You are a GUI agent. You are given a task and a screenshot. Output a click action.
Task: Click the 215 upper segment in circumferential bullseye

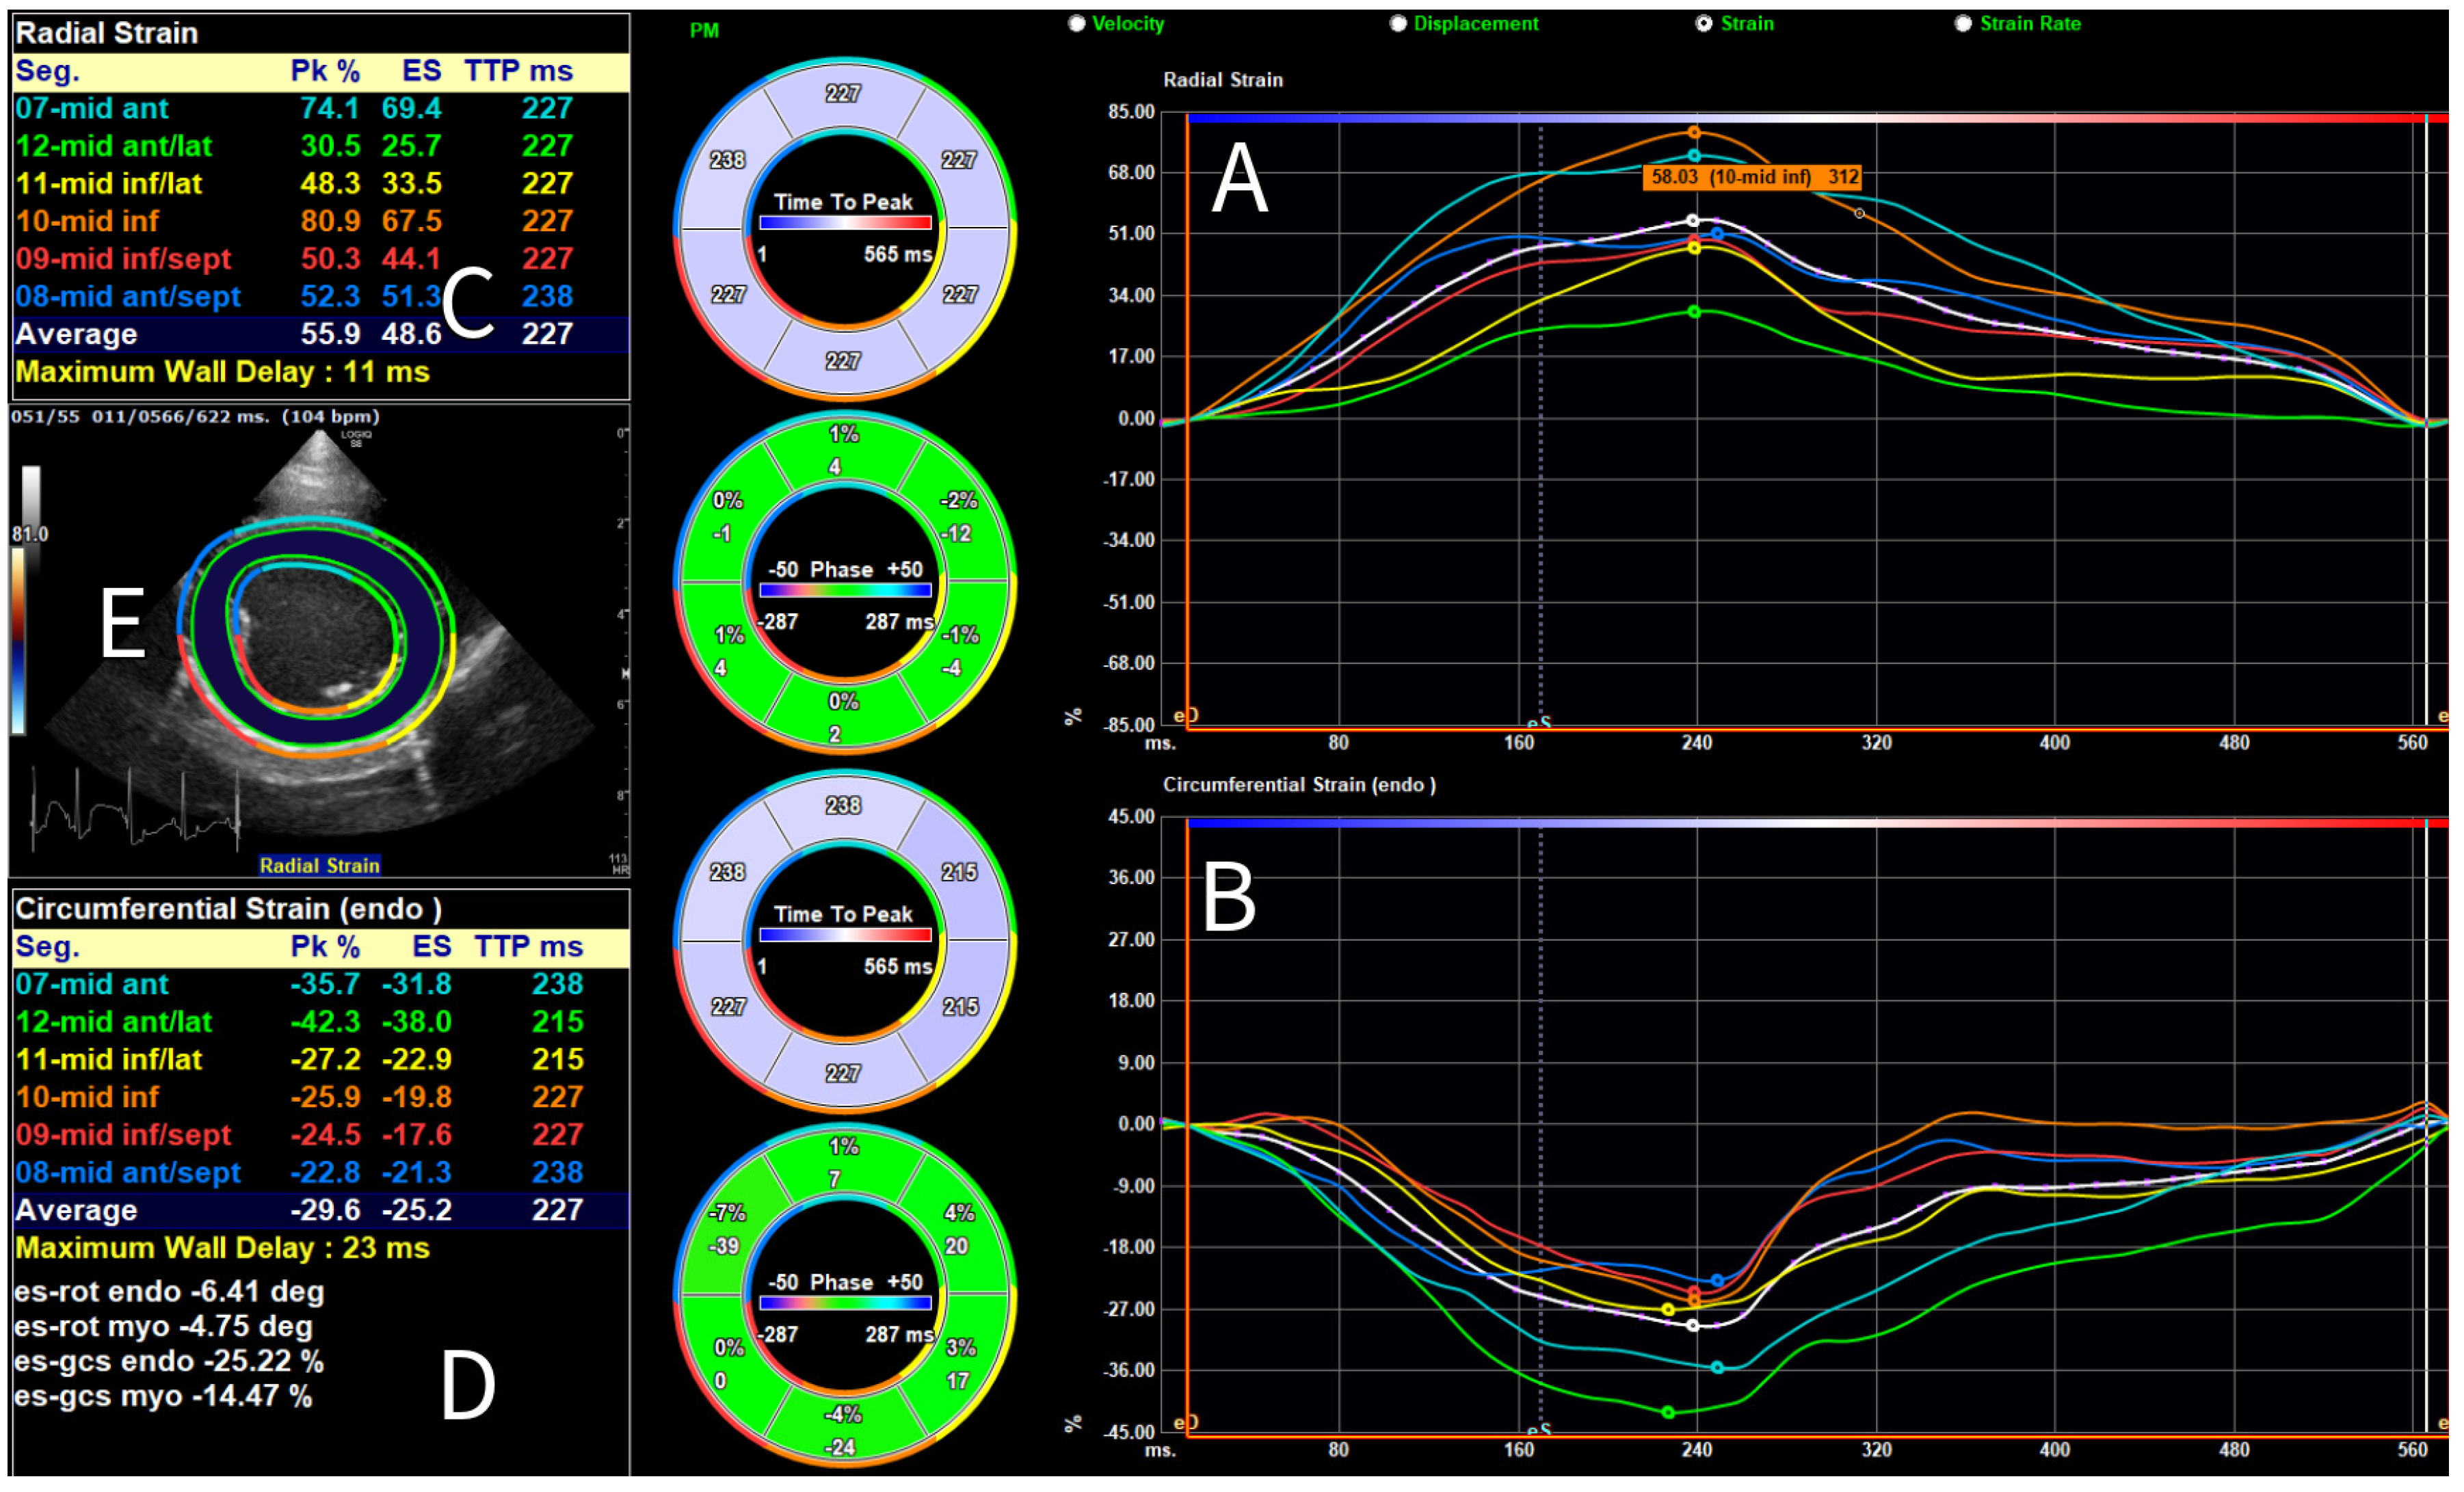(x=958, y=873)
